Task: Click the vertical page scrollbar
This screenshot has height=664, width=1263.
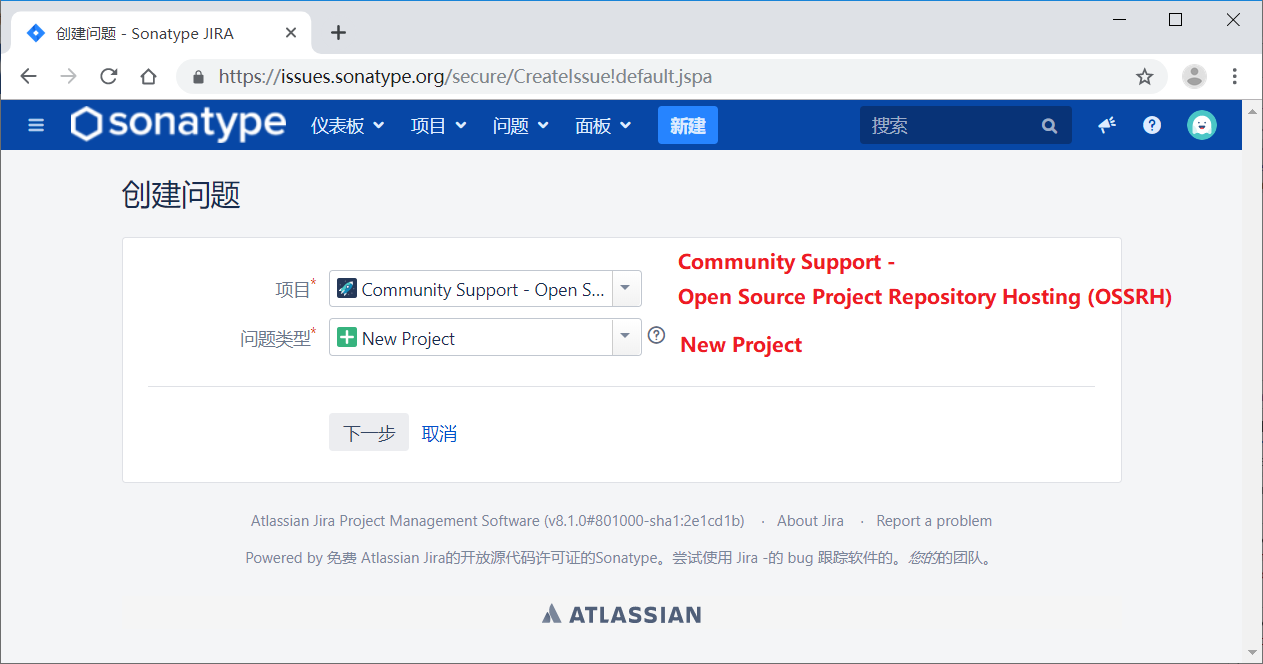Action: click(1252, 380)
